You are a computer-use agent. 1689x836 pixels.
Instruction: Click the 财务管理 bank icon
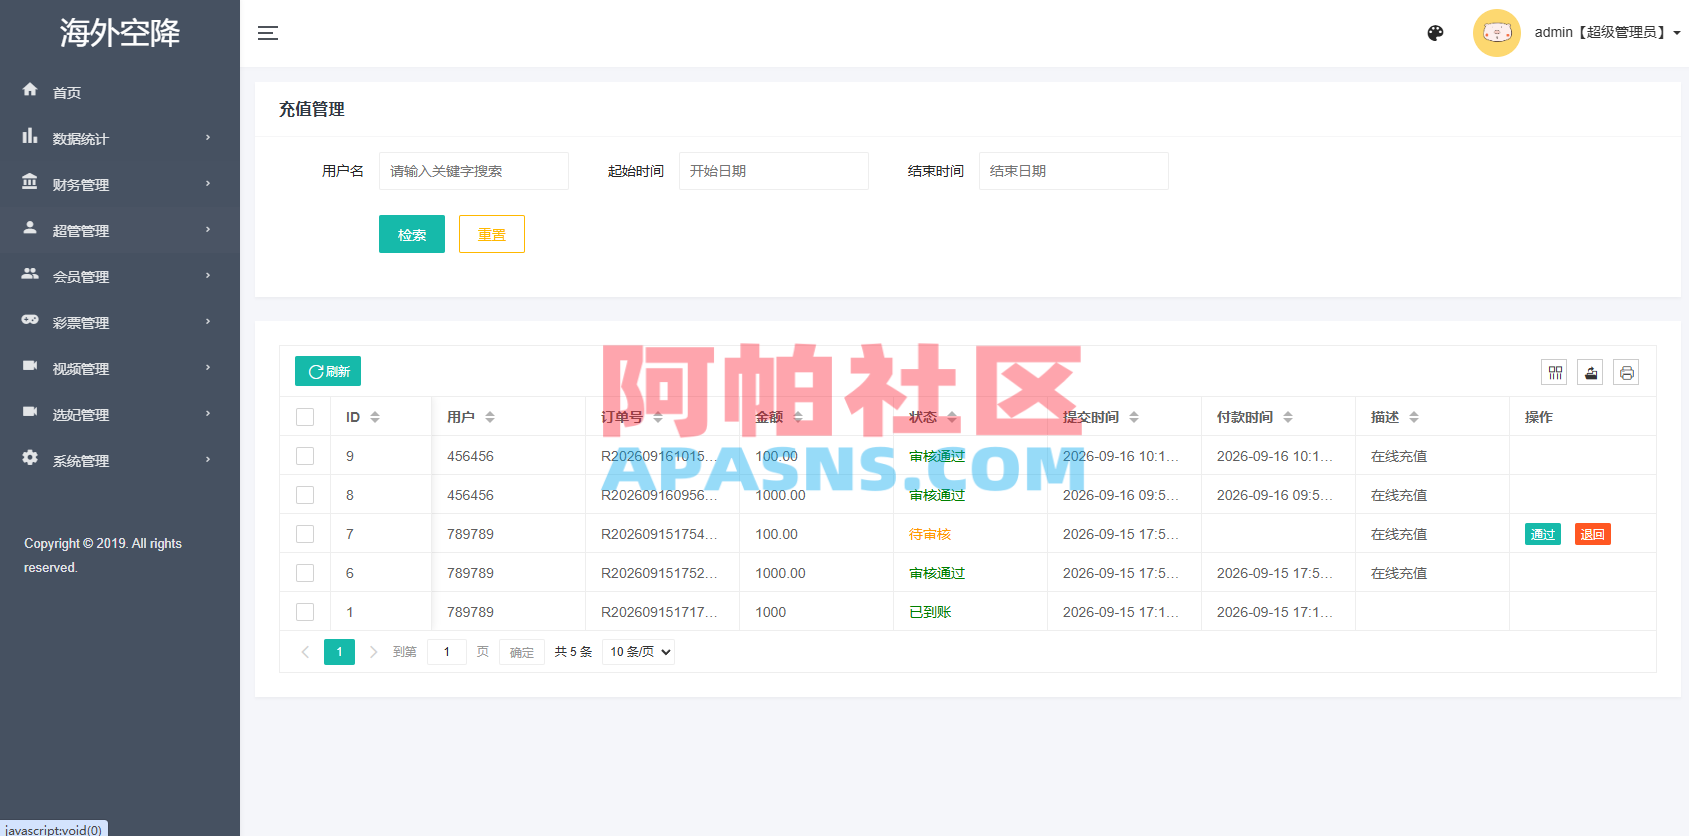pyautogui.click(x=30, y=182)
